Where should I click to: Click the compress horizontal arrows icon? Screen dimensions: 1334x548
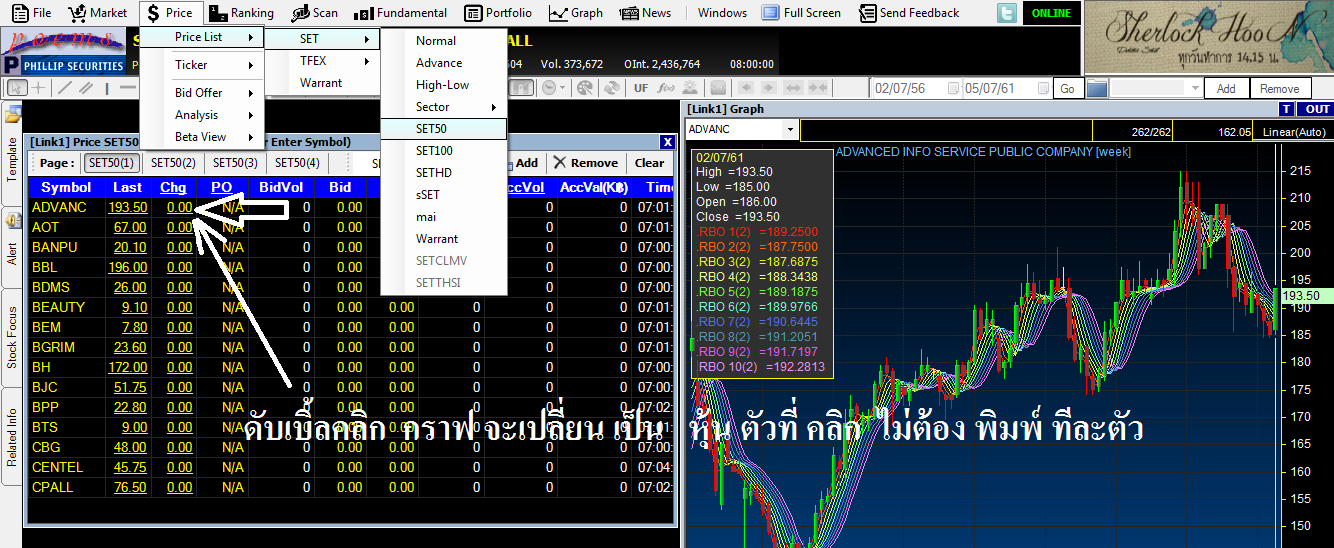click(x=818, y=88)
